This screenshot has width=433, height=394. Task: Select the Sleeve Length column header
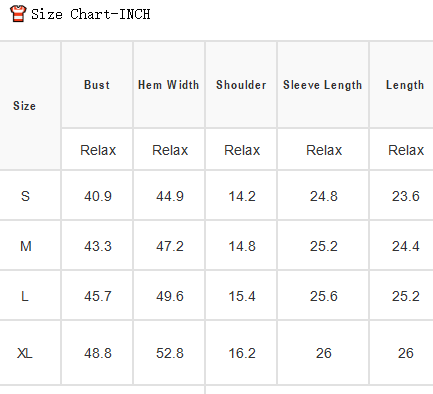pyautogui.click(x=323, y=85)
